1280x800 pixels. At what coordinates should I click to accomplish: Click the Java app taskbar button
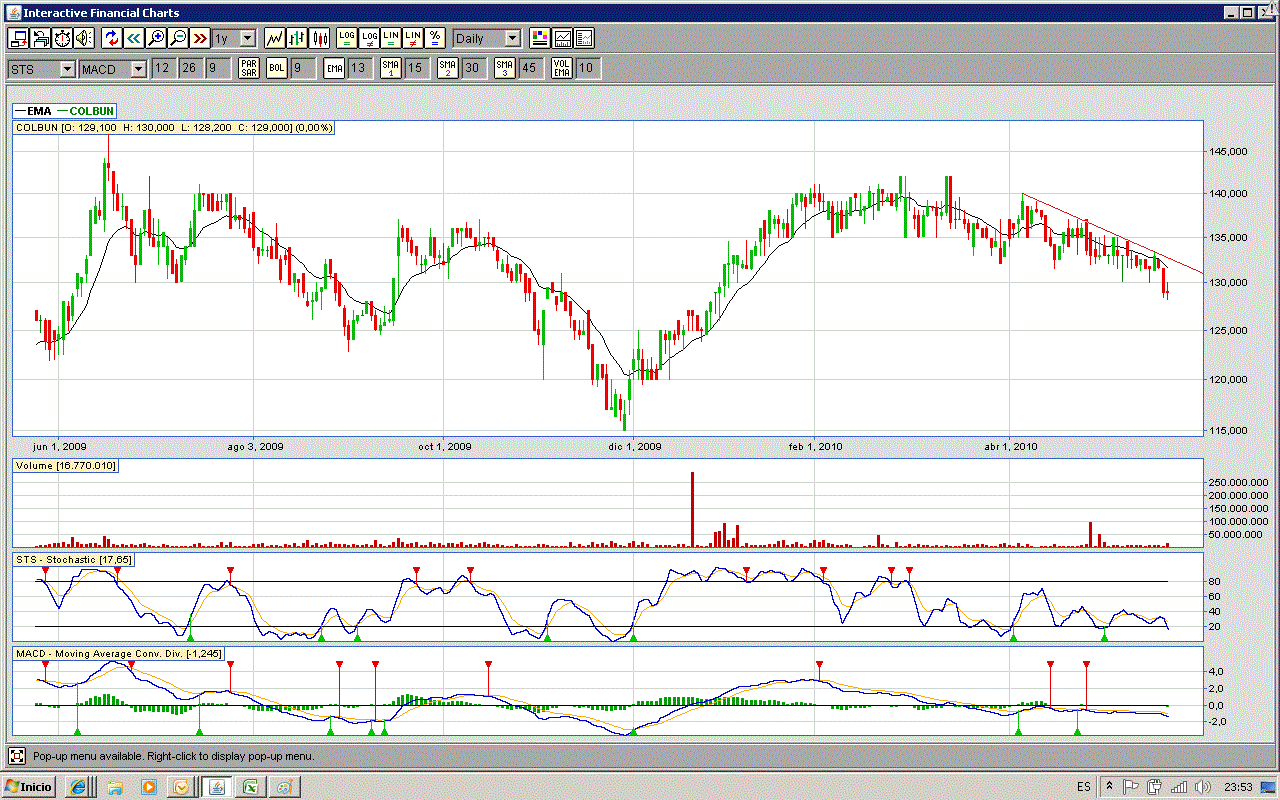(215, 787)
